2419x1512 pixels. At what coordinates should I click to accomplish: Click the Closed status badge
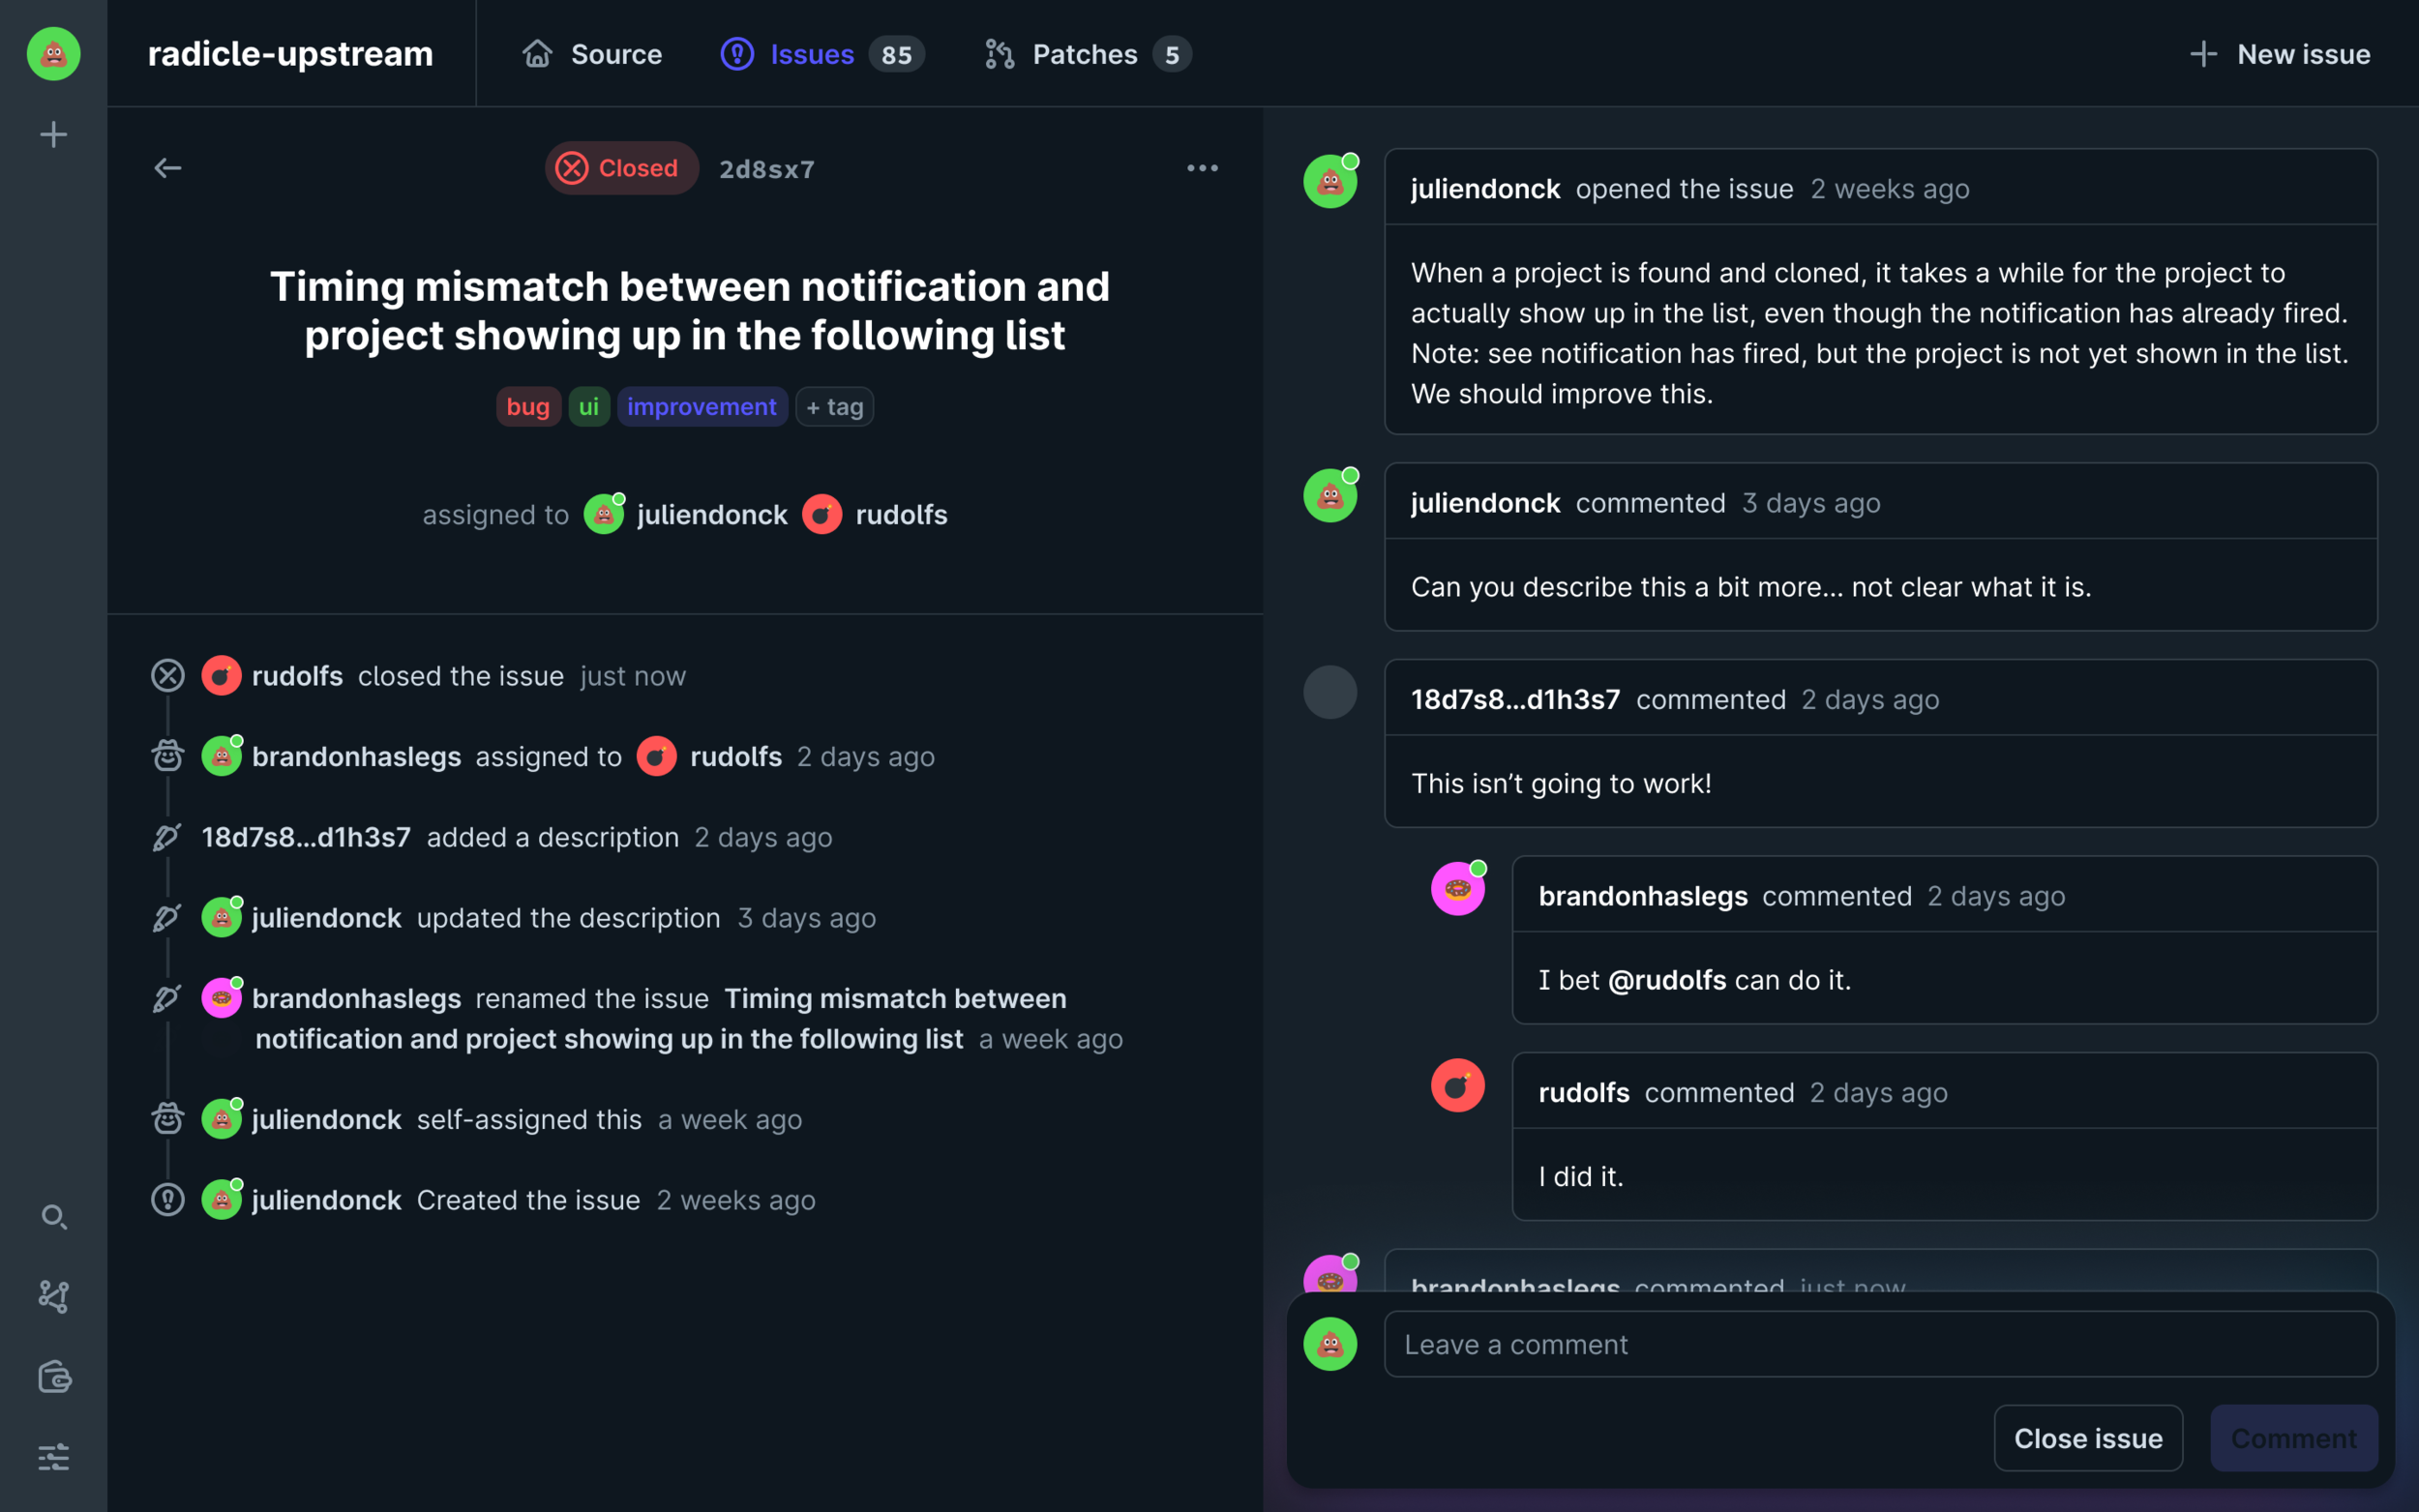click(x=621, y=168)
